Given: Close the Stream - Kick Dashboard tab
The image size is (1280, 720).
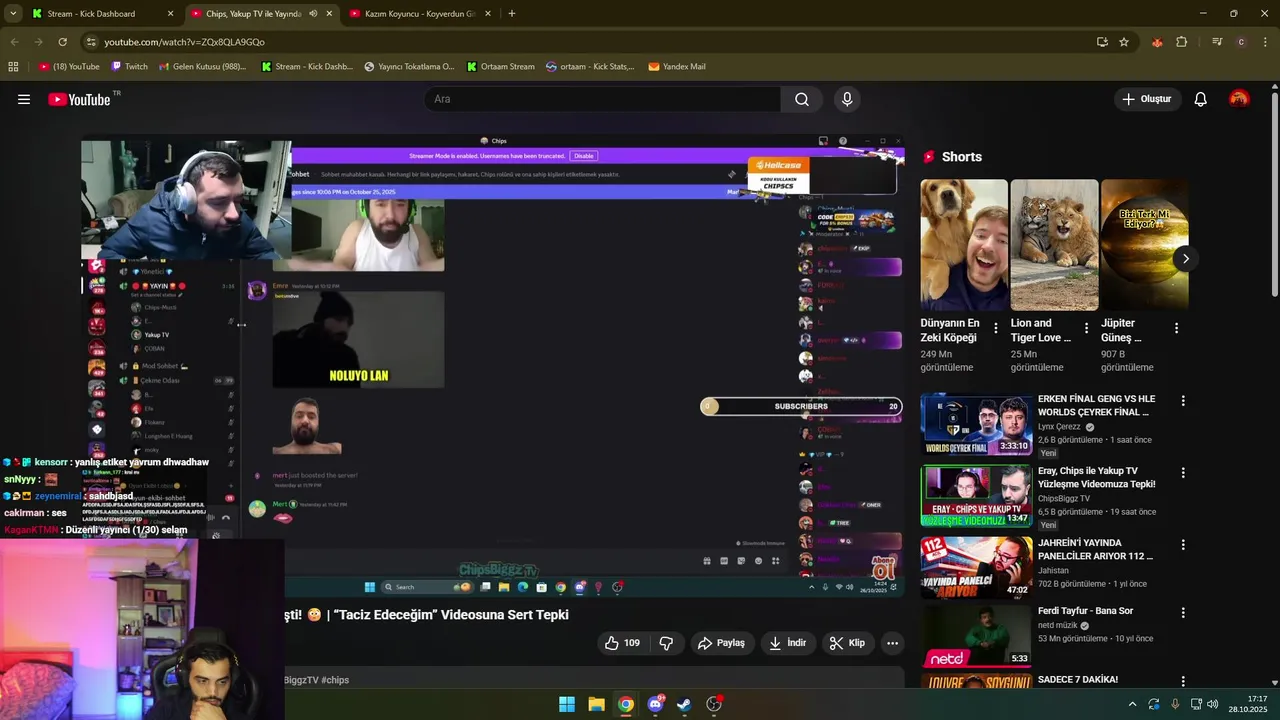Looking at the screenshot, I should click(x=170, y=14).
